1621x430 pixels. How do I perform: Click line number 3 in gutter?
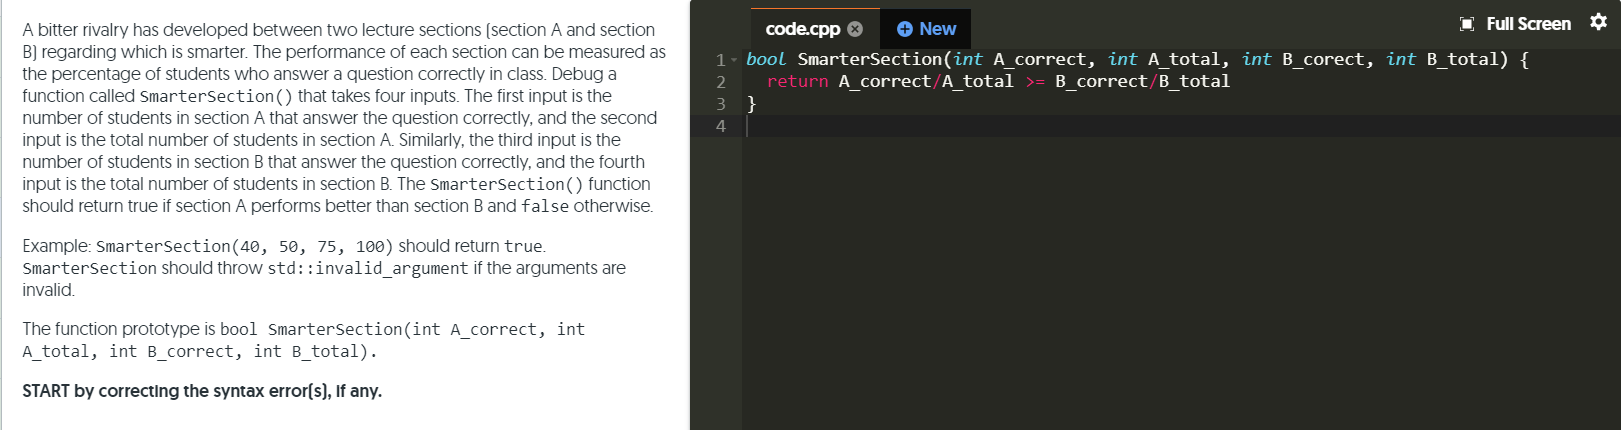pyautogui.click(x=720, y=104)
